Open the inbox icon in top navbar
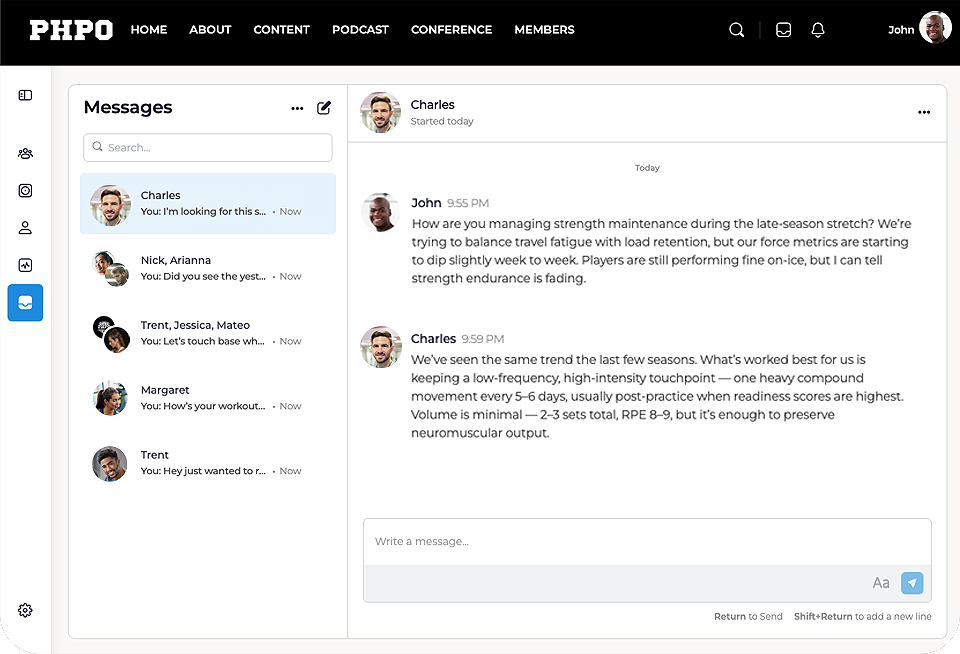This screenshot has width=960, height=654. tap(784, 30)
